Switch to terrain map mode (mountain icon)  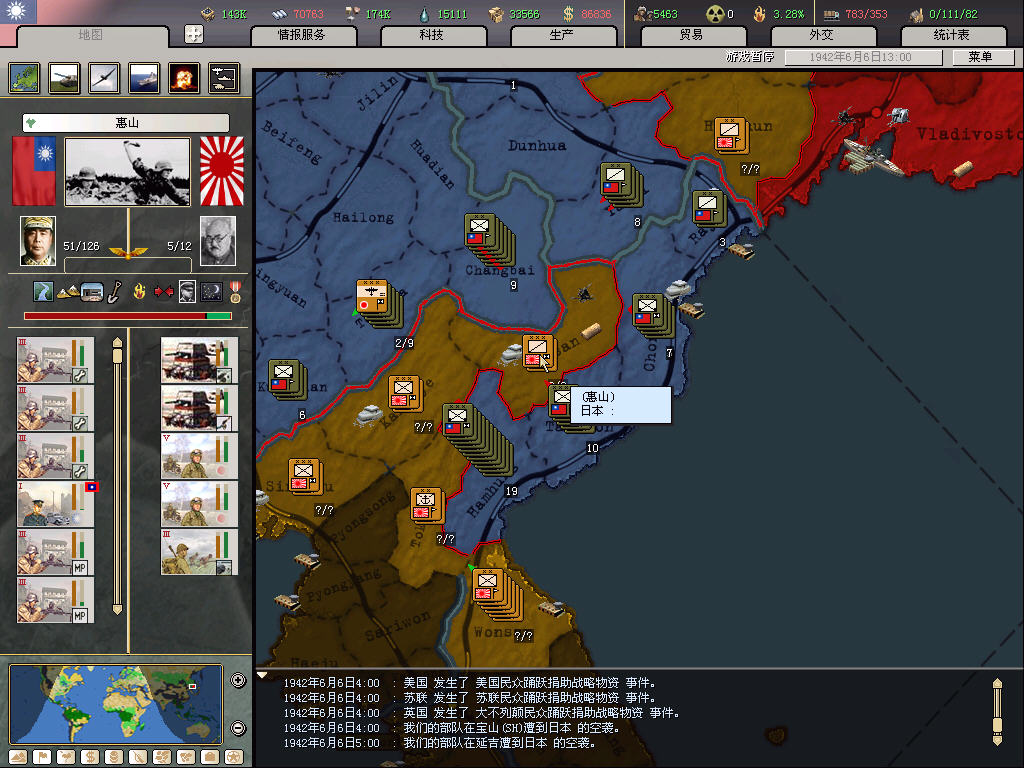pos(18,758)
